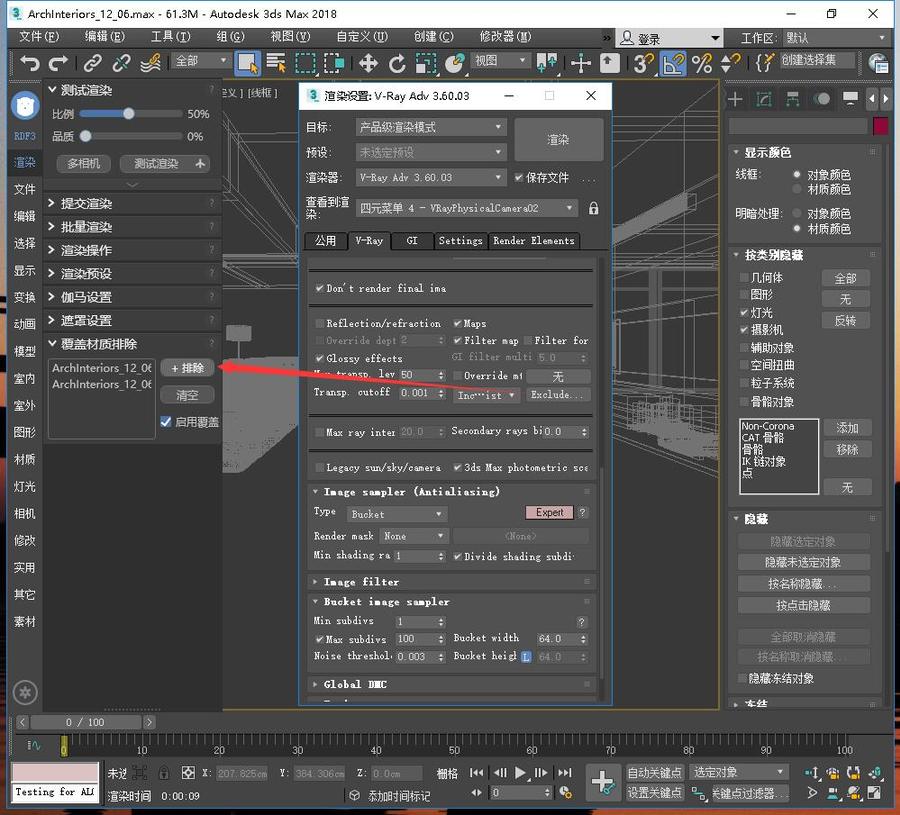Select the Unlink selection icon
The width and height of the screenshot is (900, 815).
(x=121, y=63)
